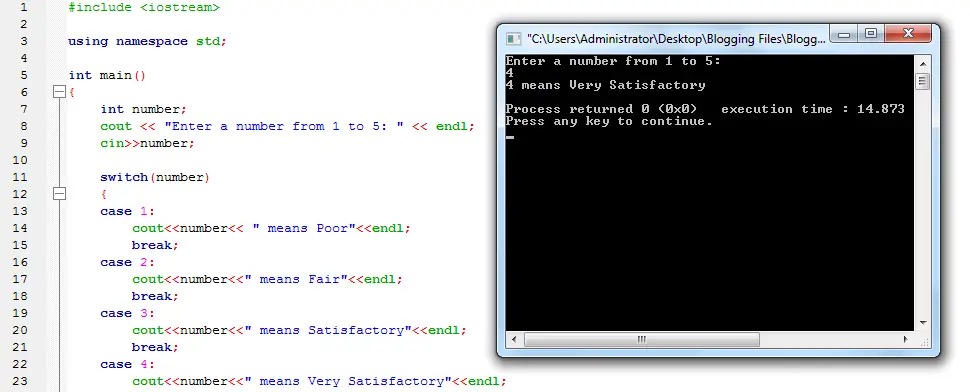970x392 pixels.
Task: Click the console horizontal scrollbar left arrow
Action: [x=513, y=339]
